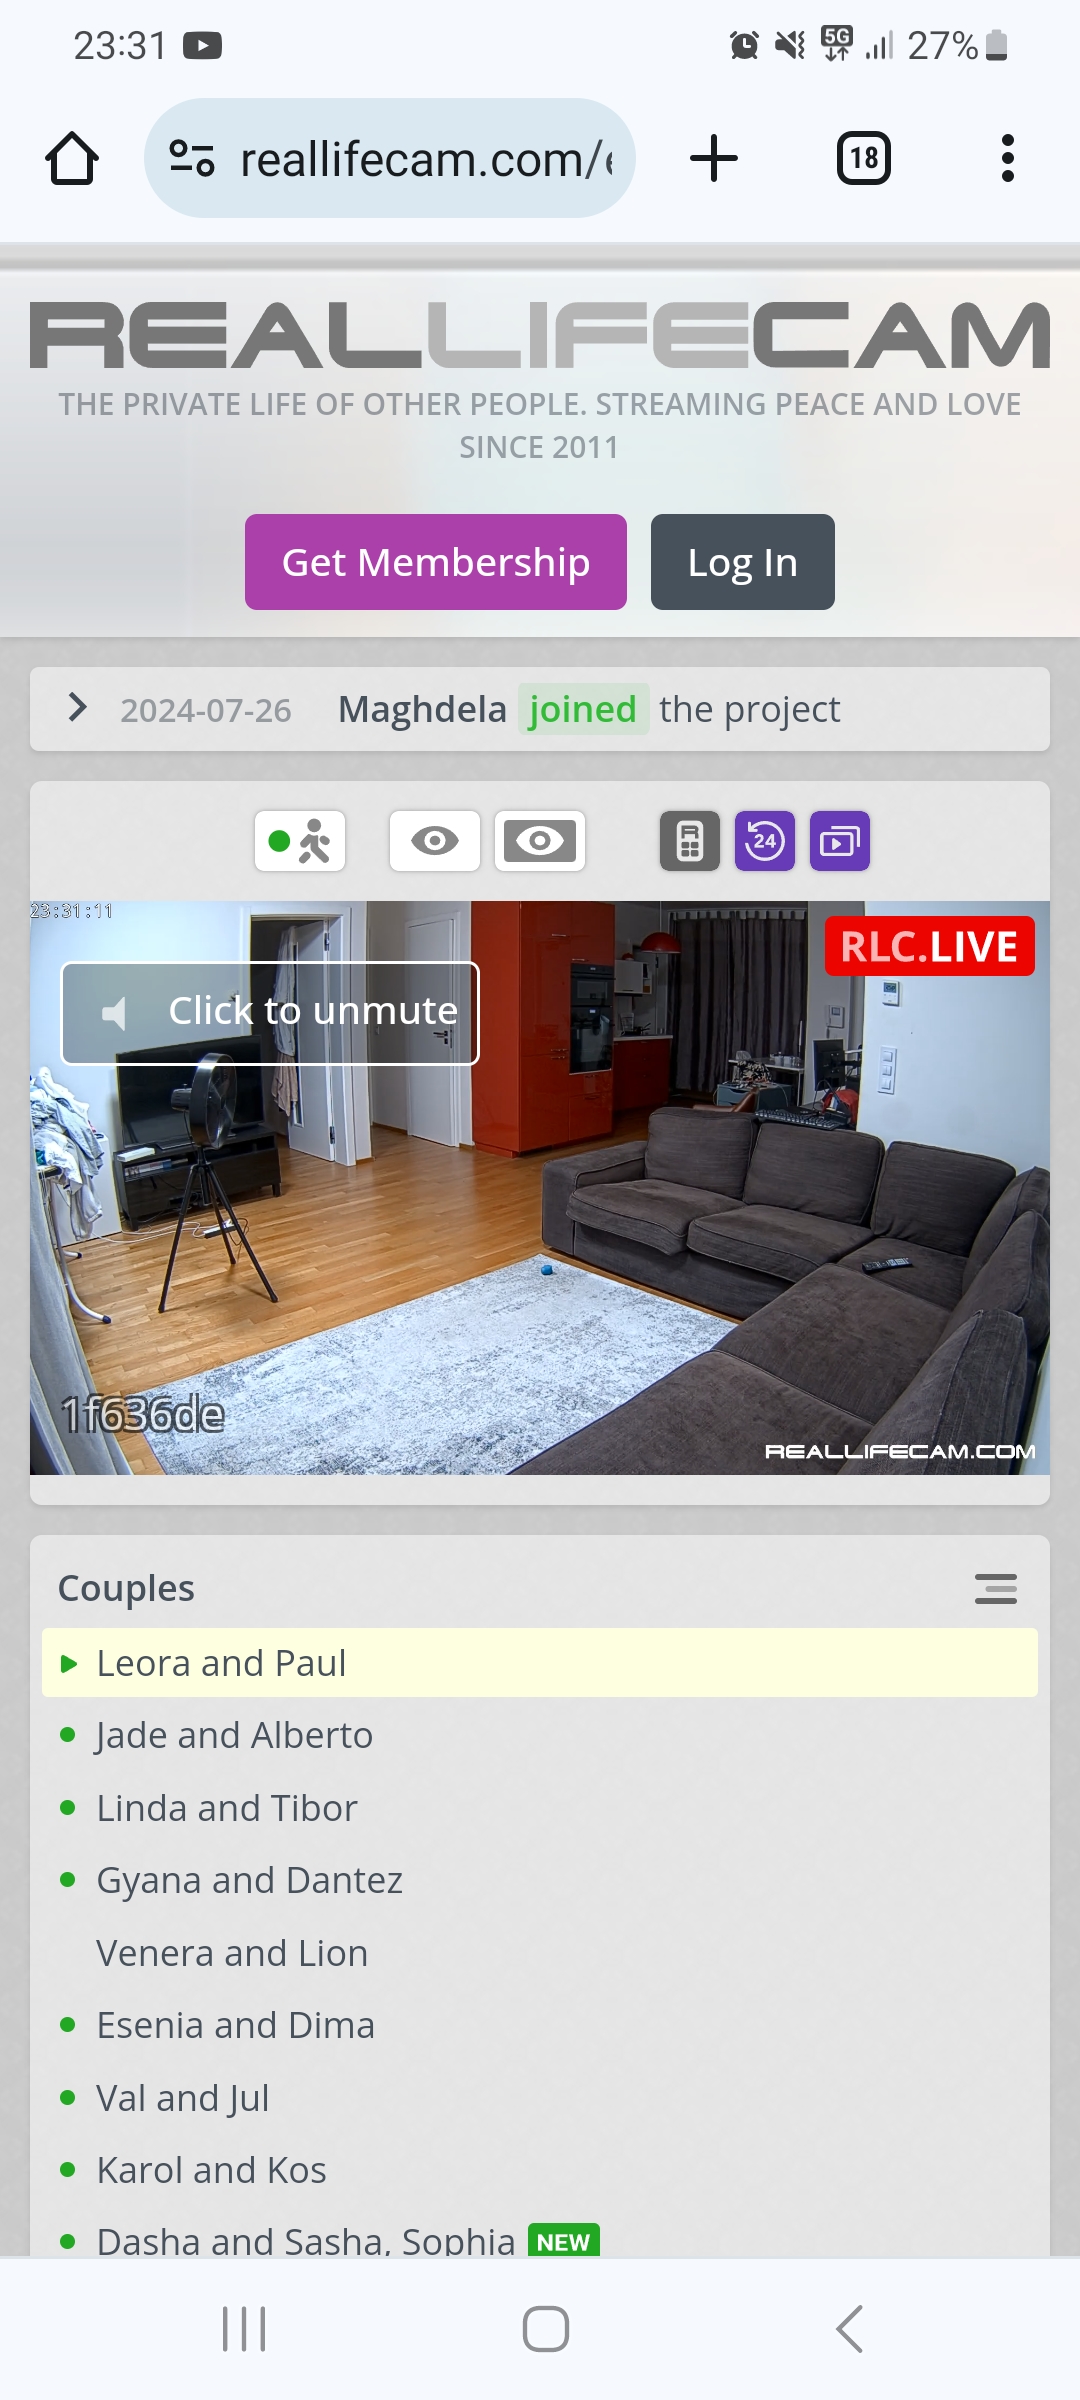Click the Log In button
The width and height of the screenshot is (1080, 2400).
(x=743, y=562)
